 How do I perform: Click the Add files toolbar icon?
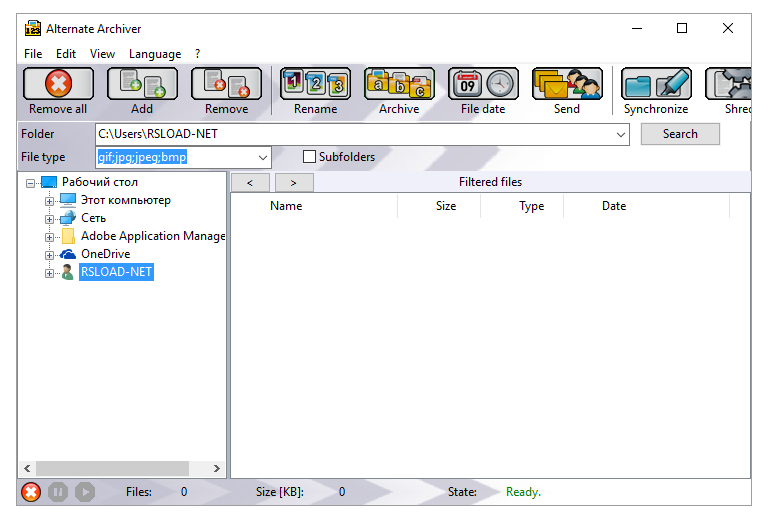[x=142, y=84]
